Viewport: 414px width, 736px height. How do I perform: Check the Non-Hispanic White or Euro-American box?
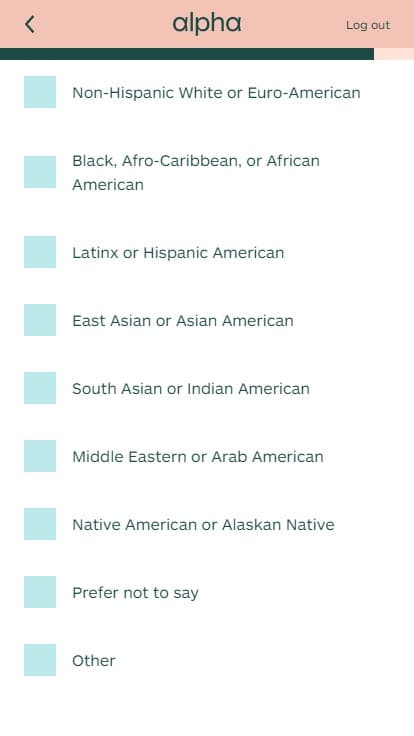(40, 92)
